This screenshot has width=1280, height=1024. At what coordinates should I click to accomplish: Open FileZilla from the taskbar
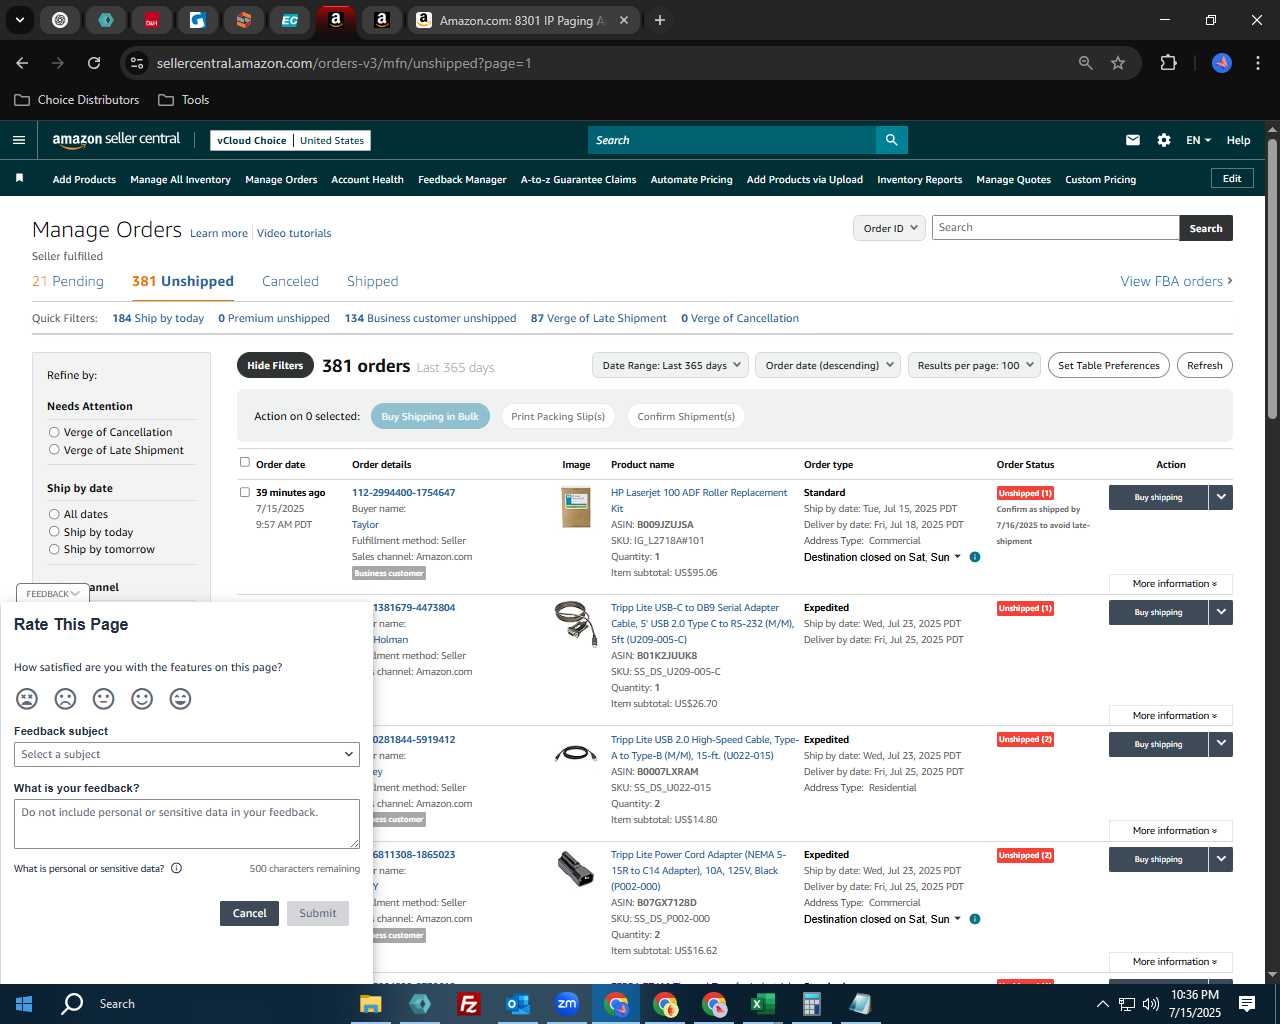(468, 1004)
